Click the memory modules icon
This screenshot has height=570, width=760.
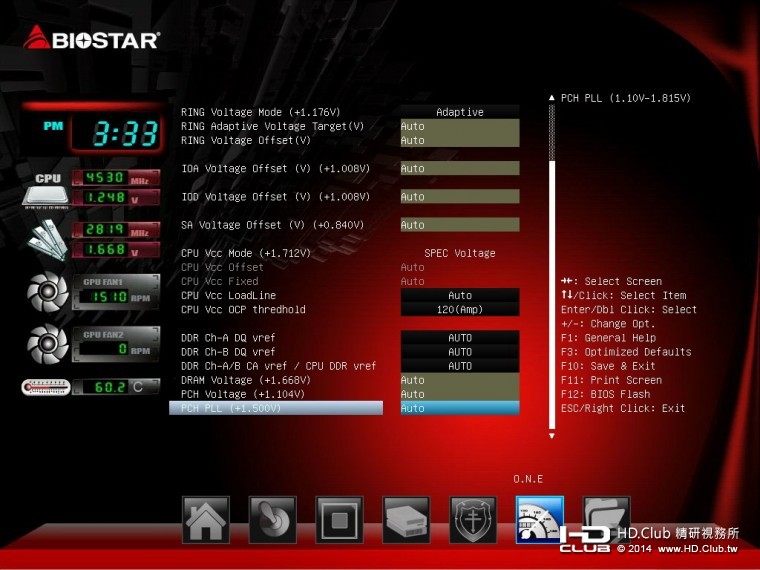tap(47, 239)
